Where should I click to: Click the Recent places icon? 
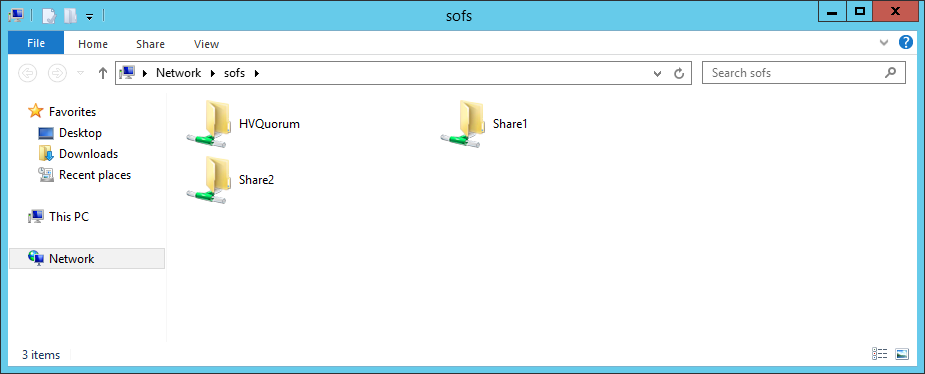[46, 174]
